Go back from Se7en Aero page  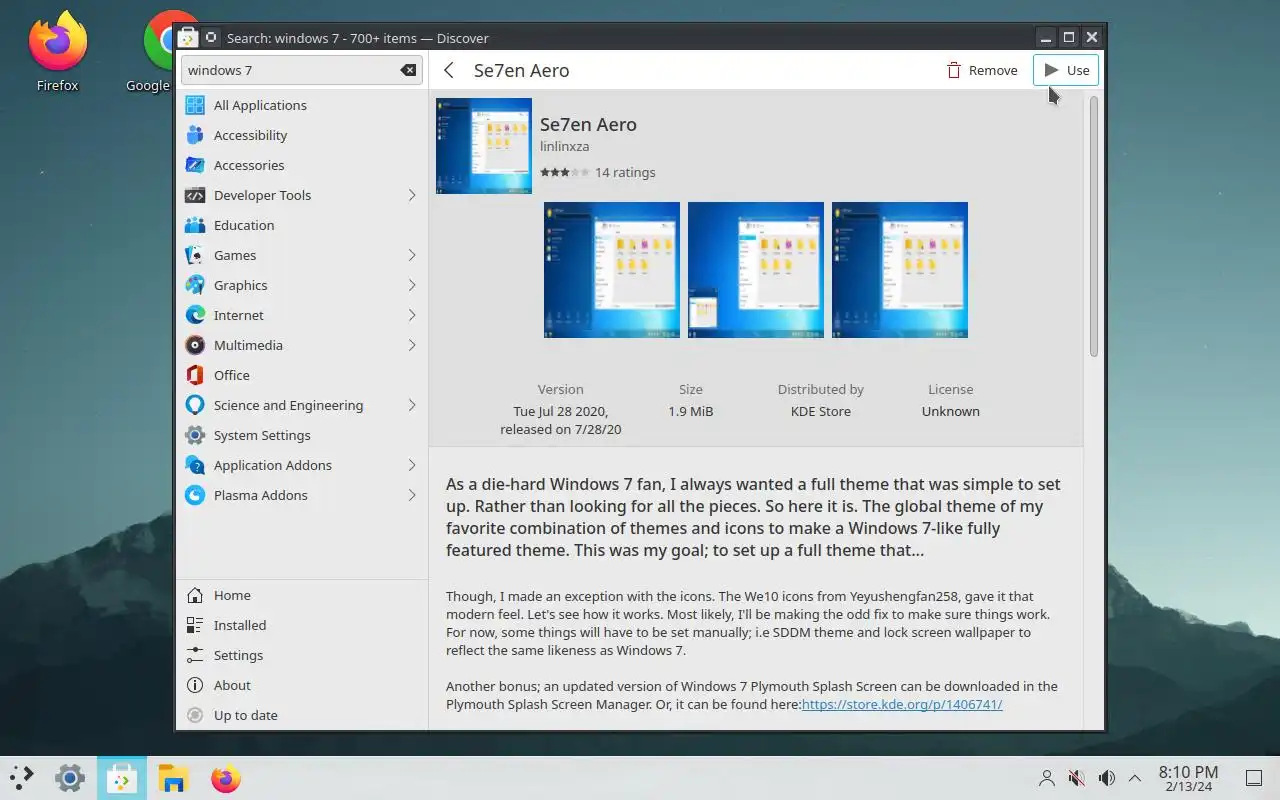449,70
